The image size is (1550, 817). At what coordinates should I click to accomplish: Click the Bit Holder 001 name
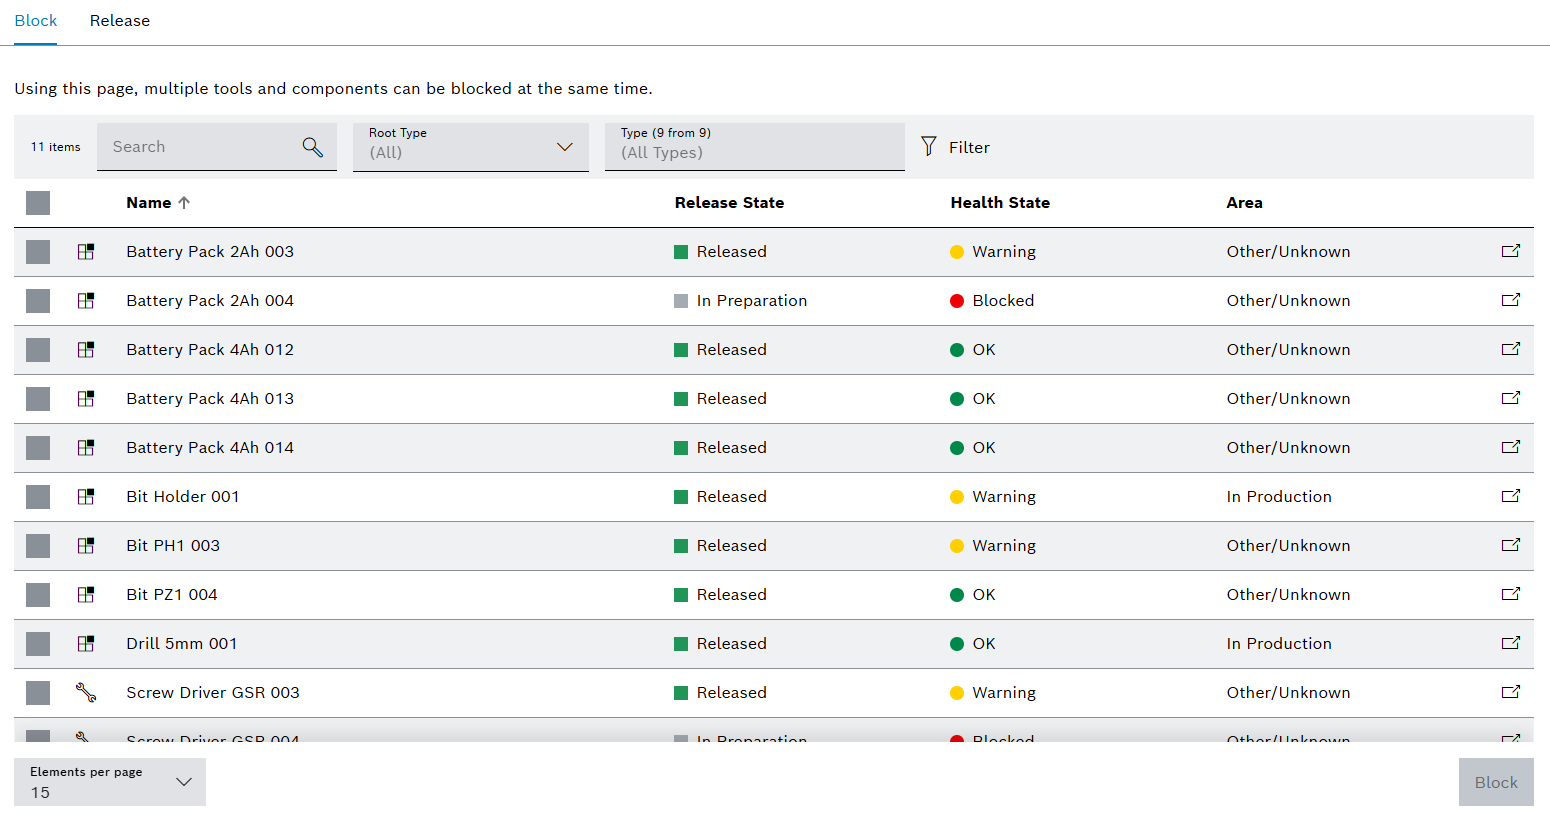coord(183,496)
